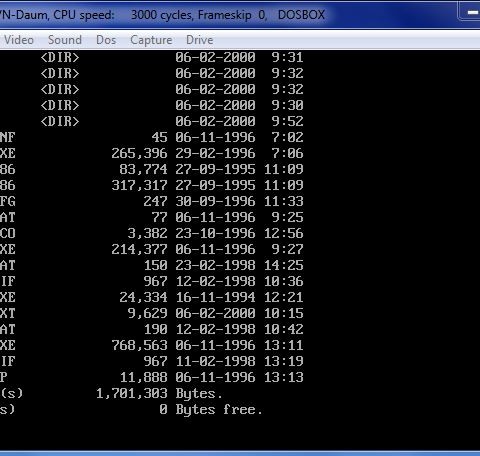Click the total '1,701,303 Bytes.'

pyautogui.click(x=159, y=394)
